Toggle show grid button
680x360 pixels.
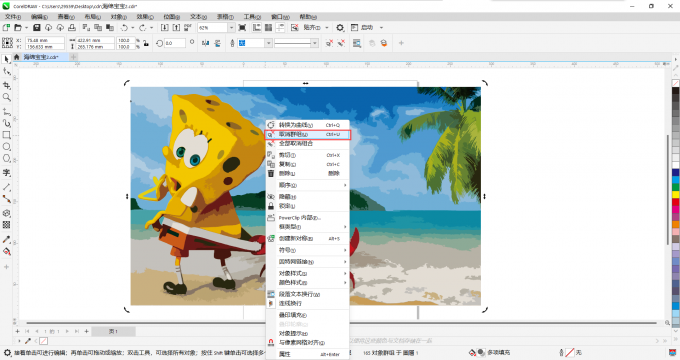coord(268,27)
